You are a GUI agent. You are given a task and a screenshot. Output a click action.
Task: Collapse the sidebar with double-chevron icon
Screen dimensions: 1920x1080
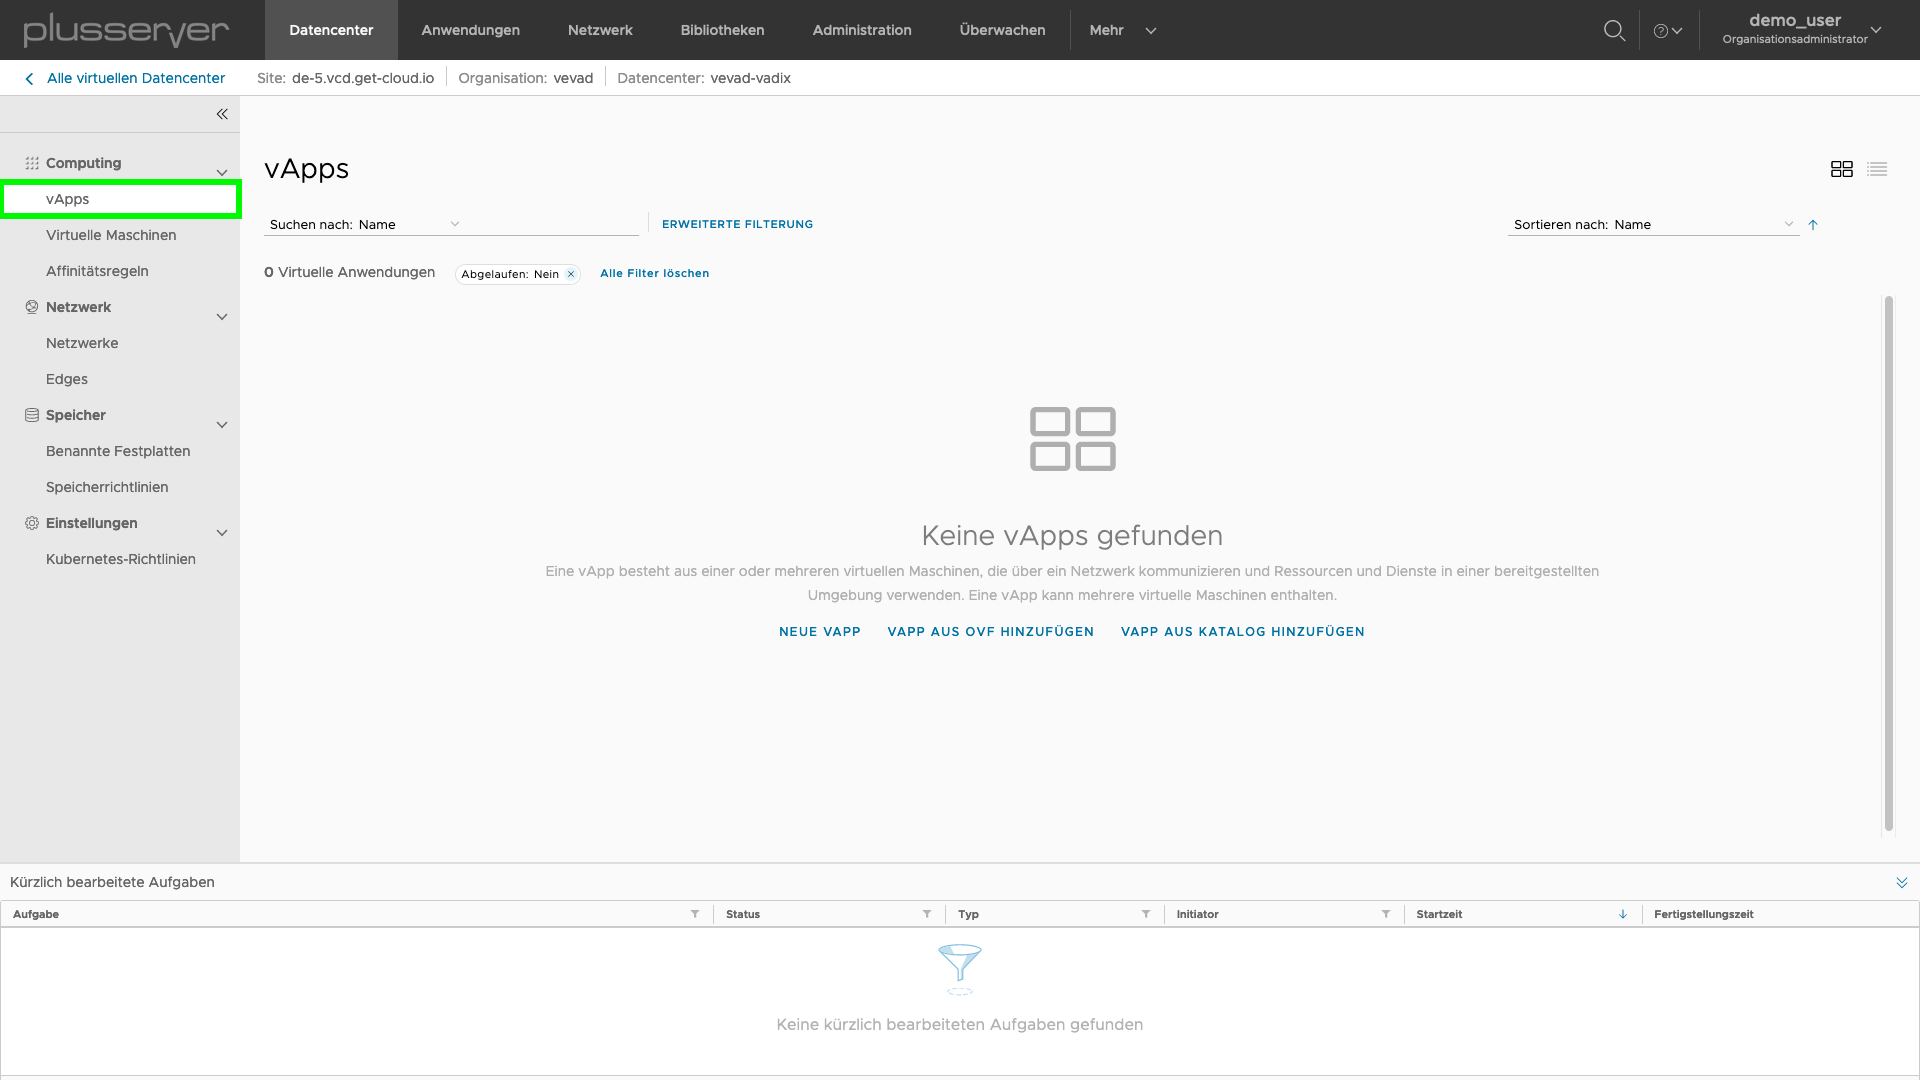pyautogui.click(x=222, y=114)
